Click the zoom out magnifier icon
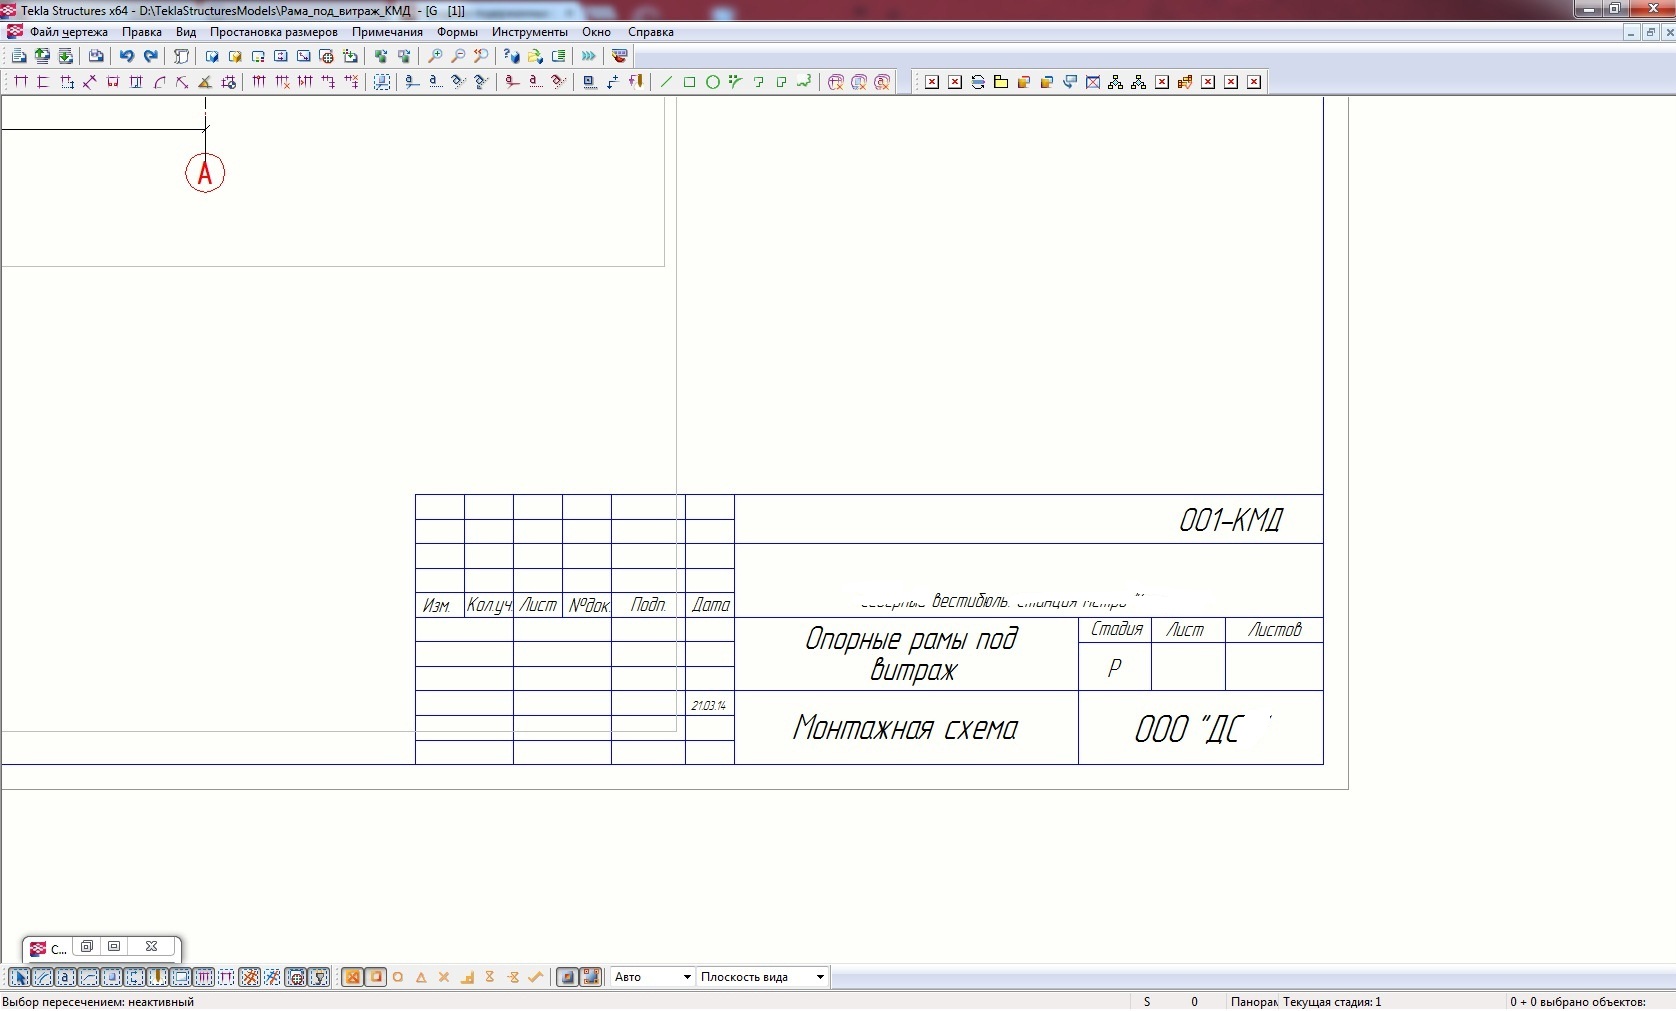The width and height of the screenshot is (1676, 1011). tap(458, 57)
